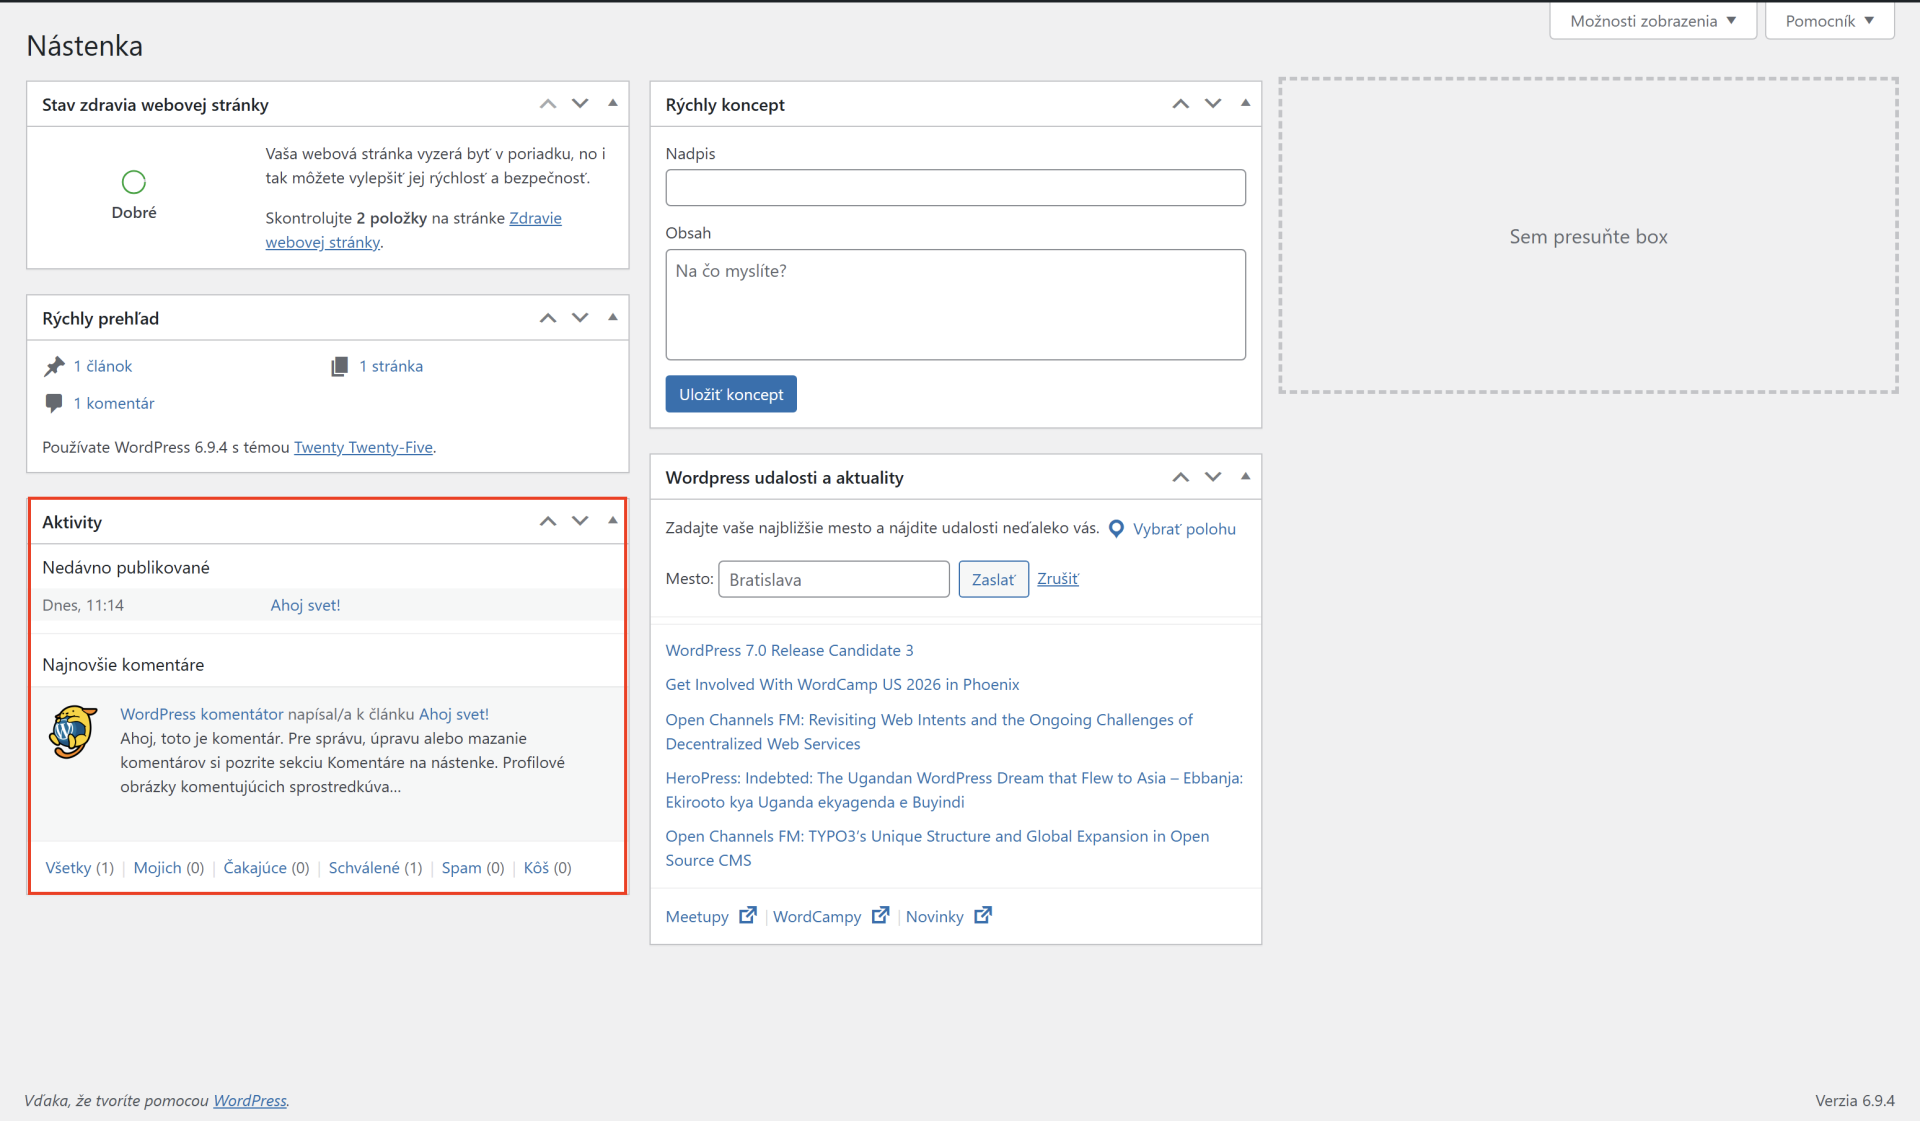The width and height of the screenshot is (1920, 1121).
Task: Open the Novinky link
Action: pos(935,916)
